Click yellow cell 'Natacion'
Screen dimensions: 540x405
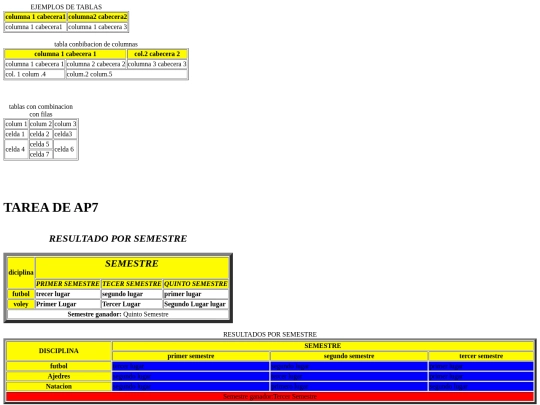click(x=59, y=386)
